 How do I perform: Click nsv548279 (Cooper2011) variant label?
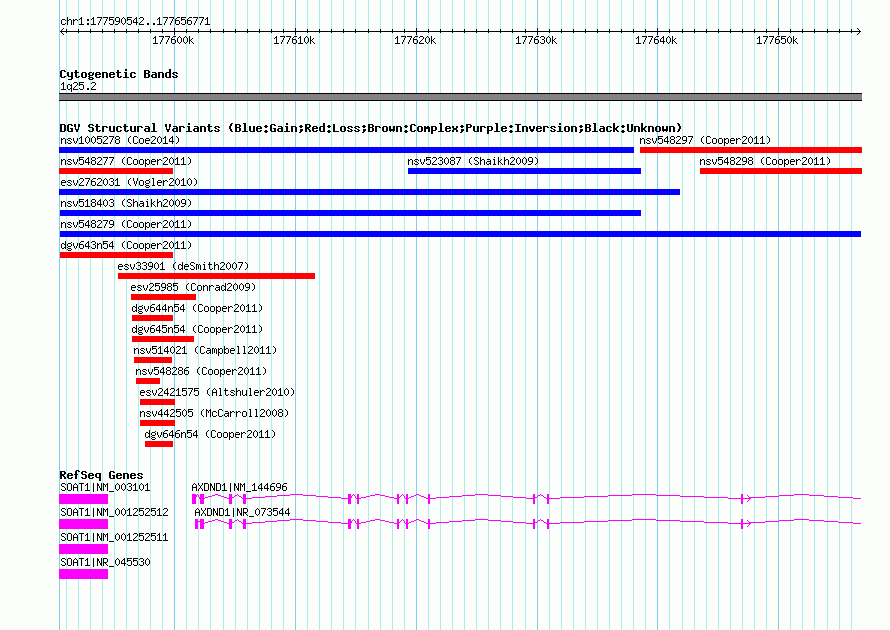coord(126,224)
